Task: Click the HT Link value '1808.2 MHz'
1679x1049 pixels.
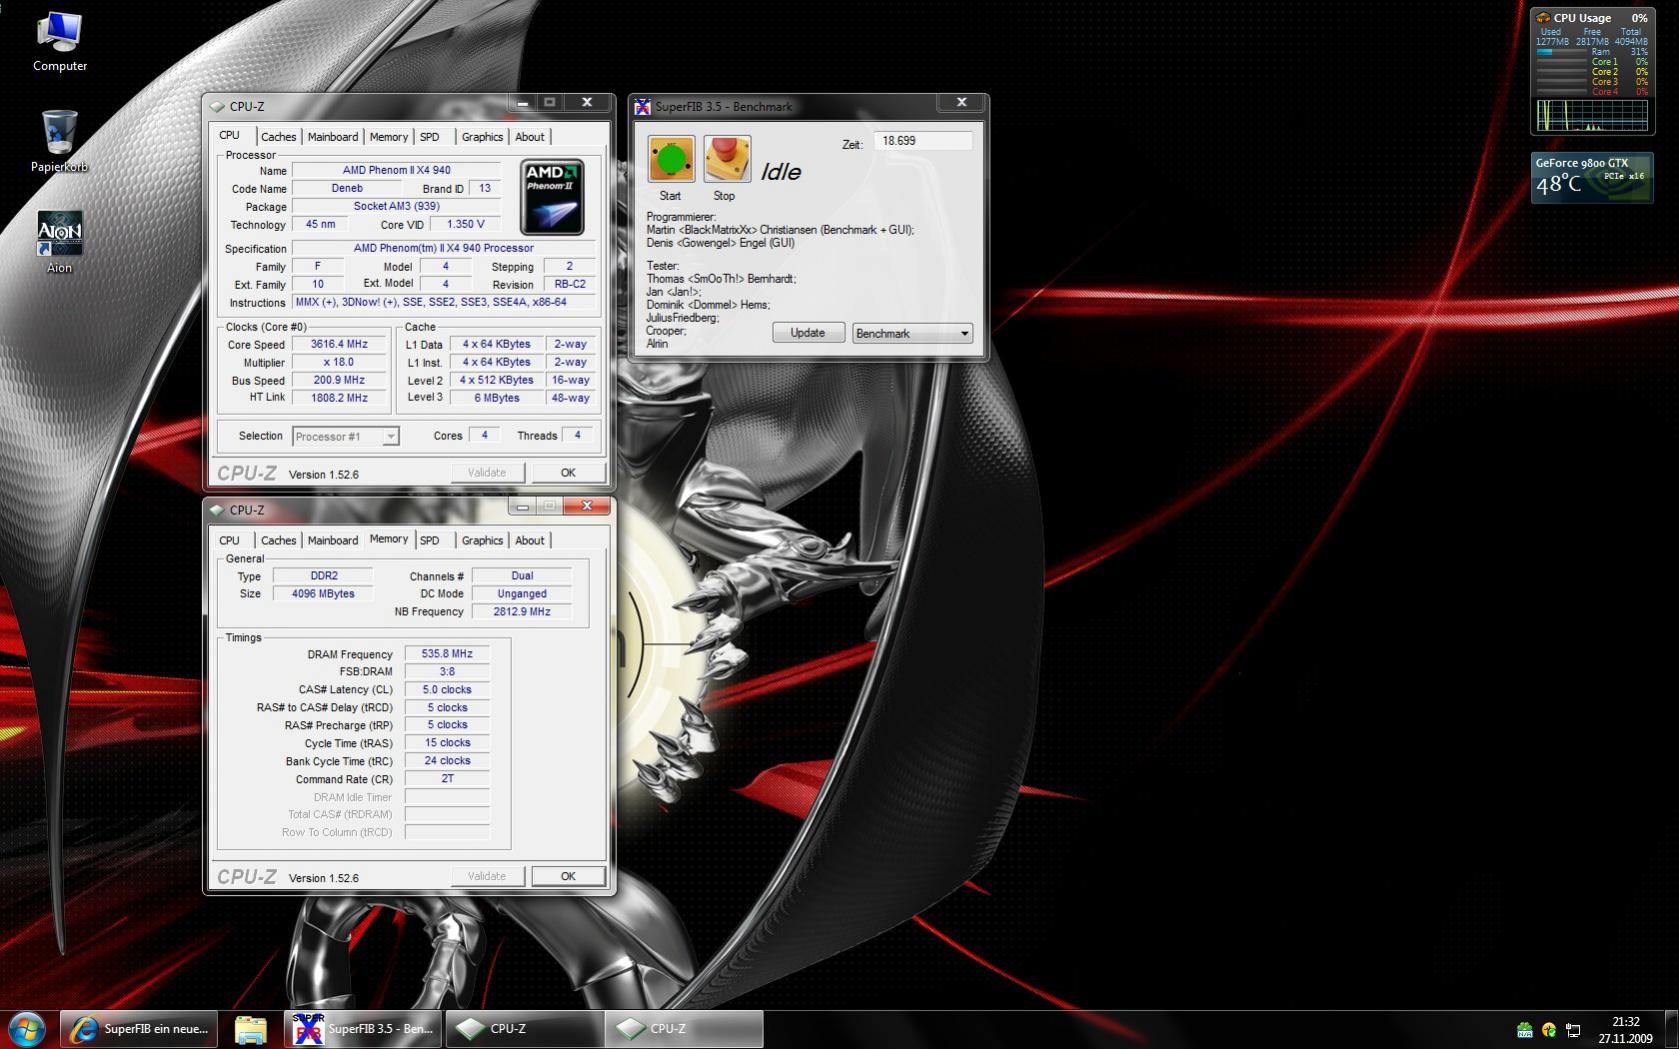Action: (339, 398)
